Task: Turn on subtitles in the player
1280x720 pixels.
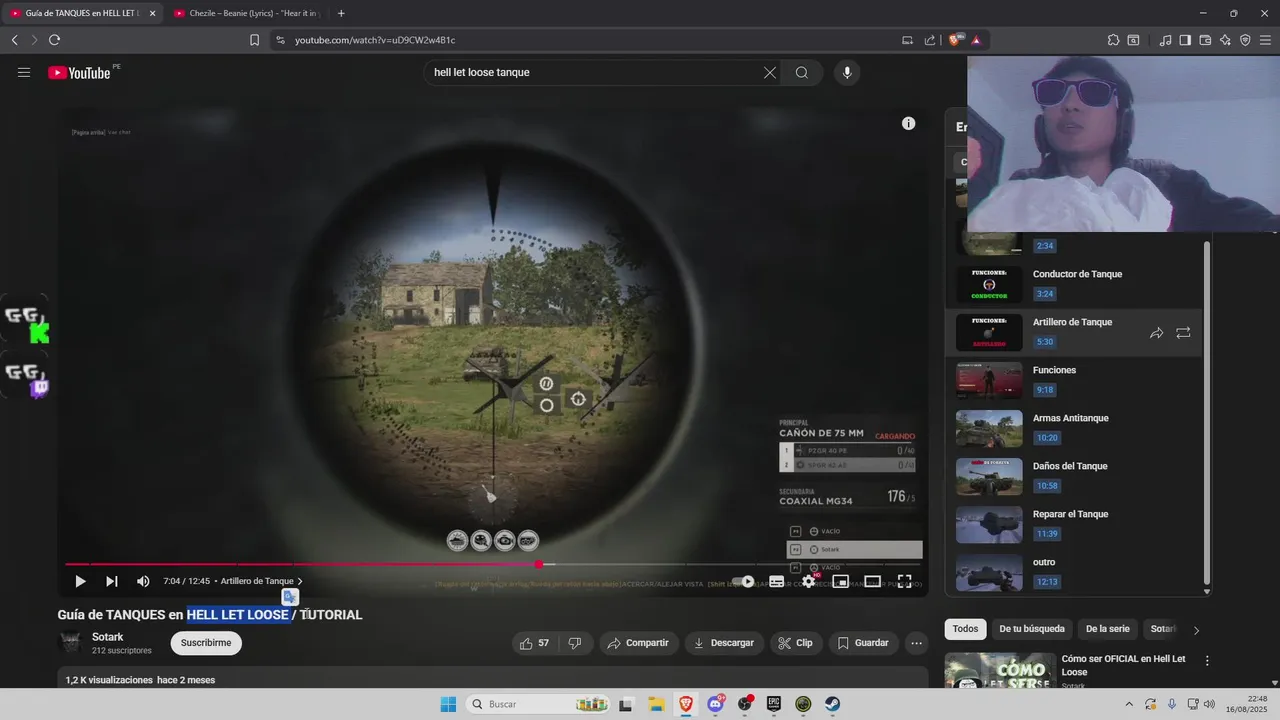Action: coord(776,581)
